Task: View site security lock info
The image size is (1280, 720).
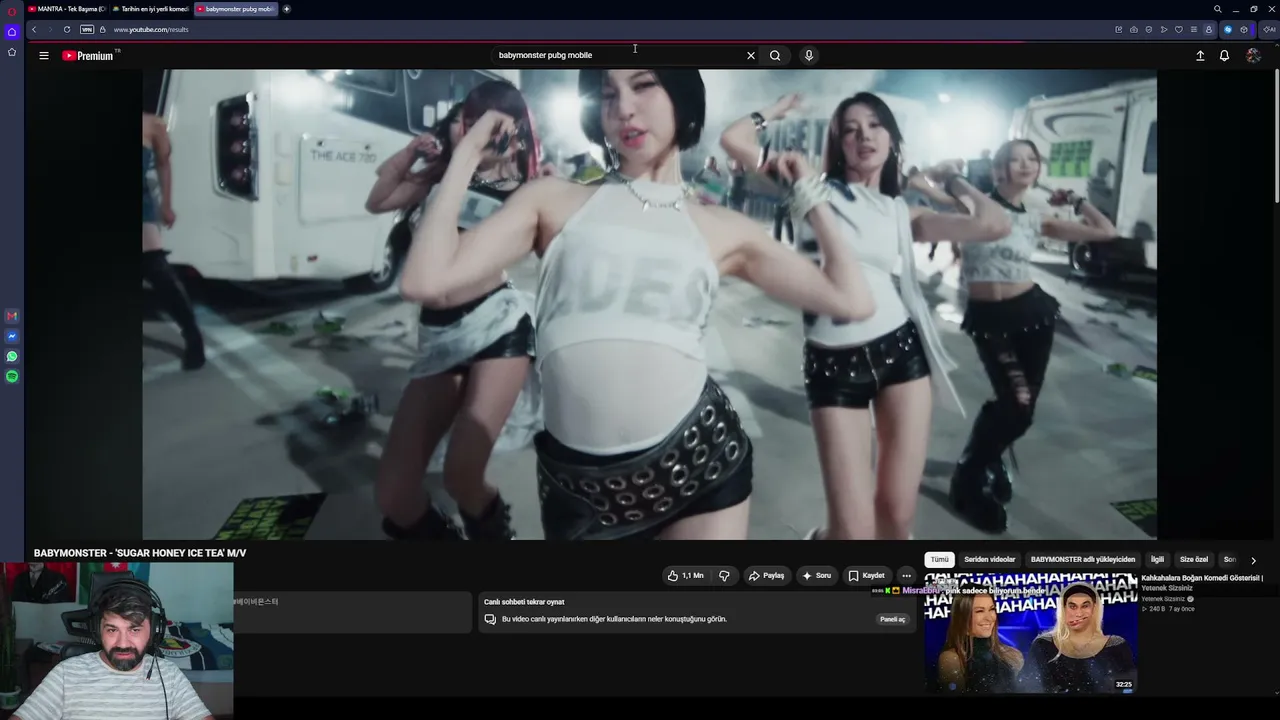Action: pos(102,30)
